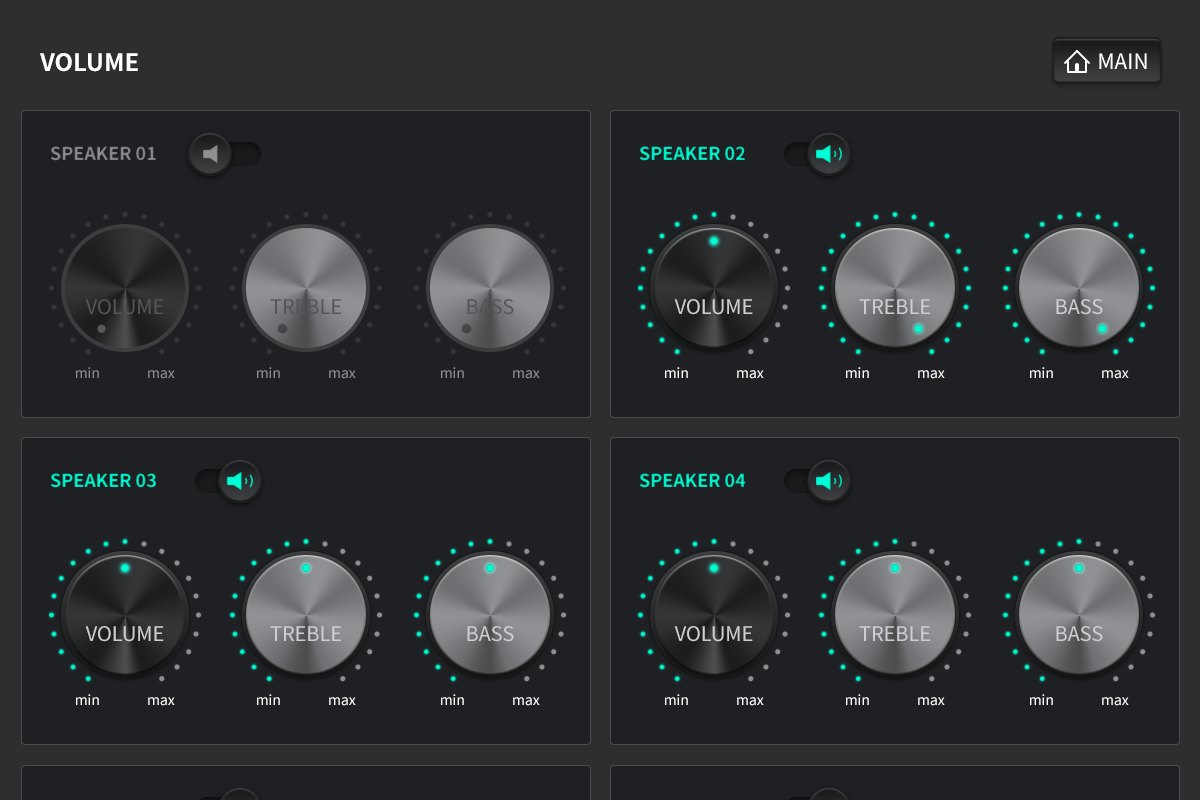Mute Speaker 03 with its toggle
The image size is (1200, 800).
(x=228, y=481)
